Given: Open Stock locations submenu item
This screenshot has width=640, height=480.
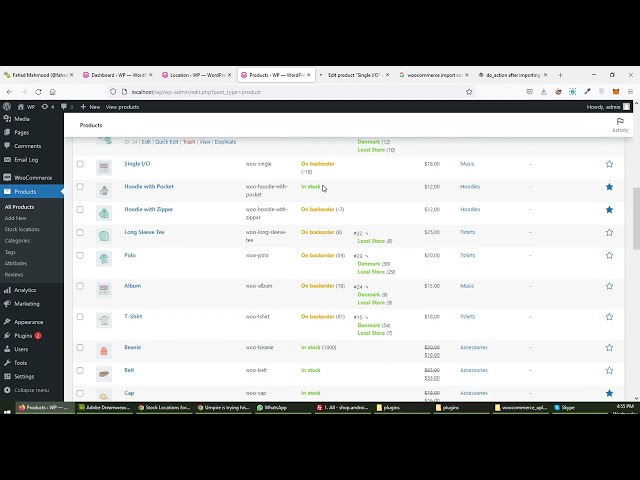Looking at the screenshot, I should [22, 229].
